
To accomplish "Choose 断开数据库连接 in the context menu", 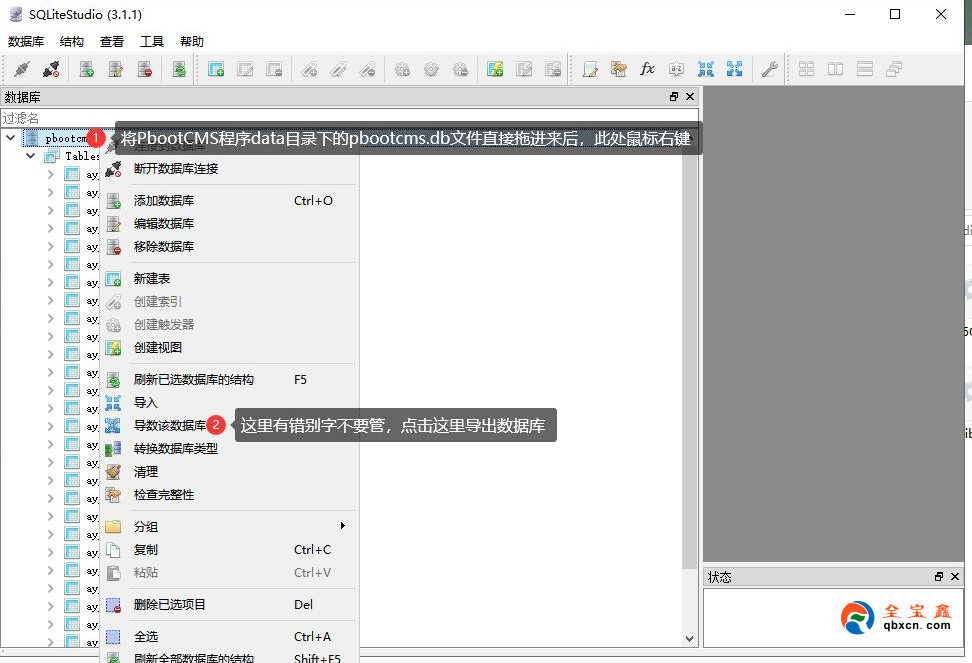I will click(229, 169).
